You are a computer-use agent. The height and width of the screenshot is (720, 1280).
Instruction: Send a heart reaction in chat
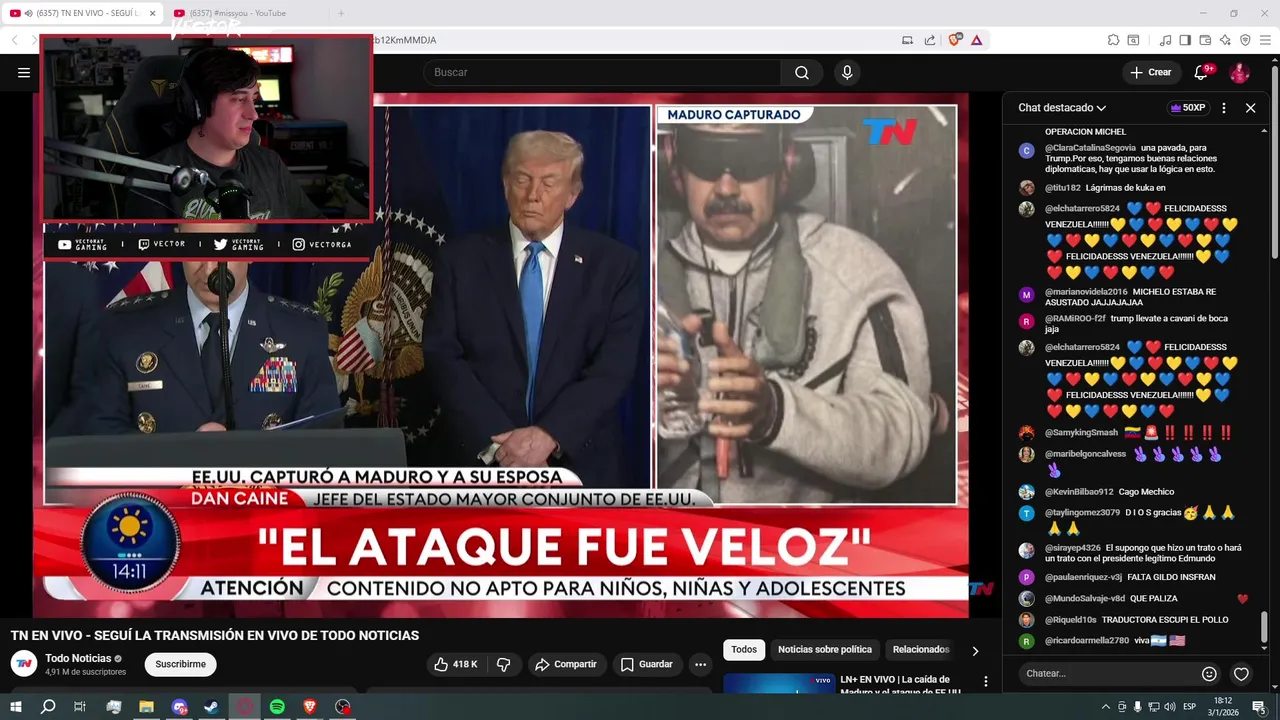click(1241, 674)
